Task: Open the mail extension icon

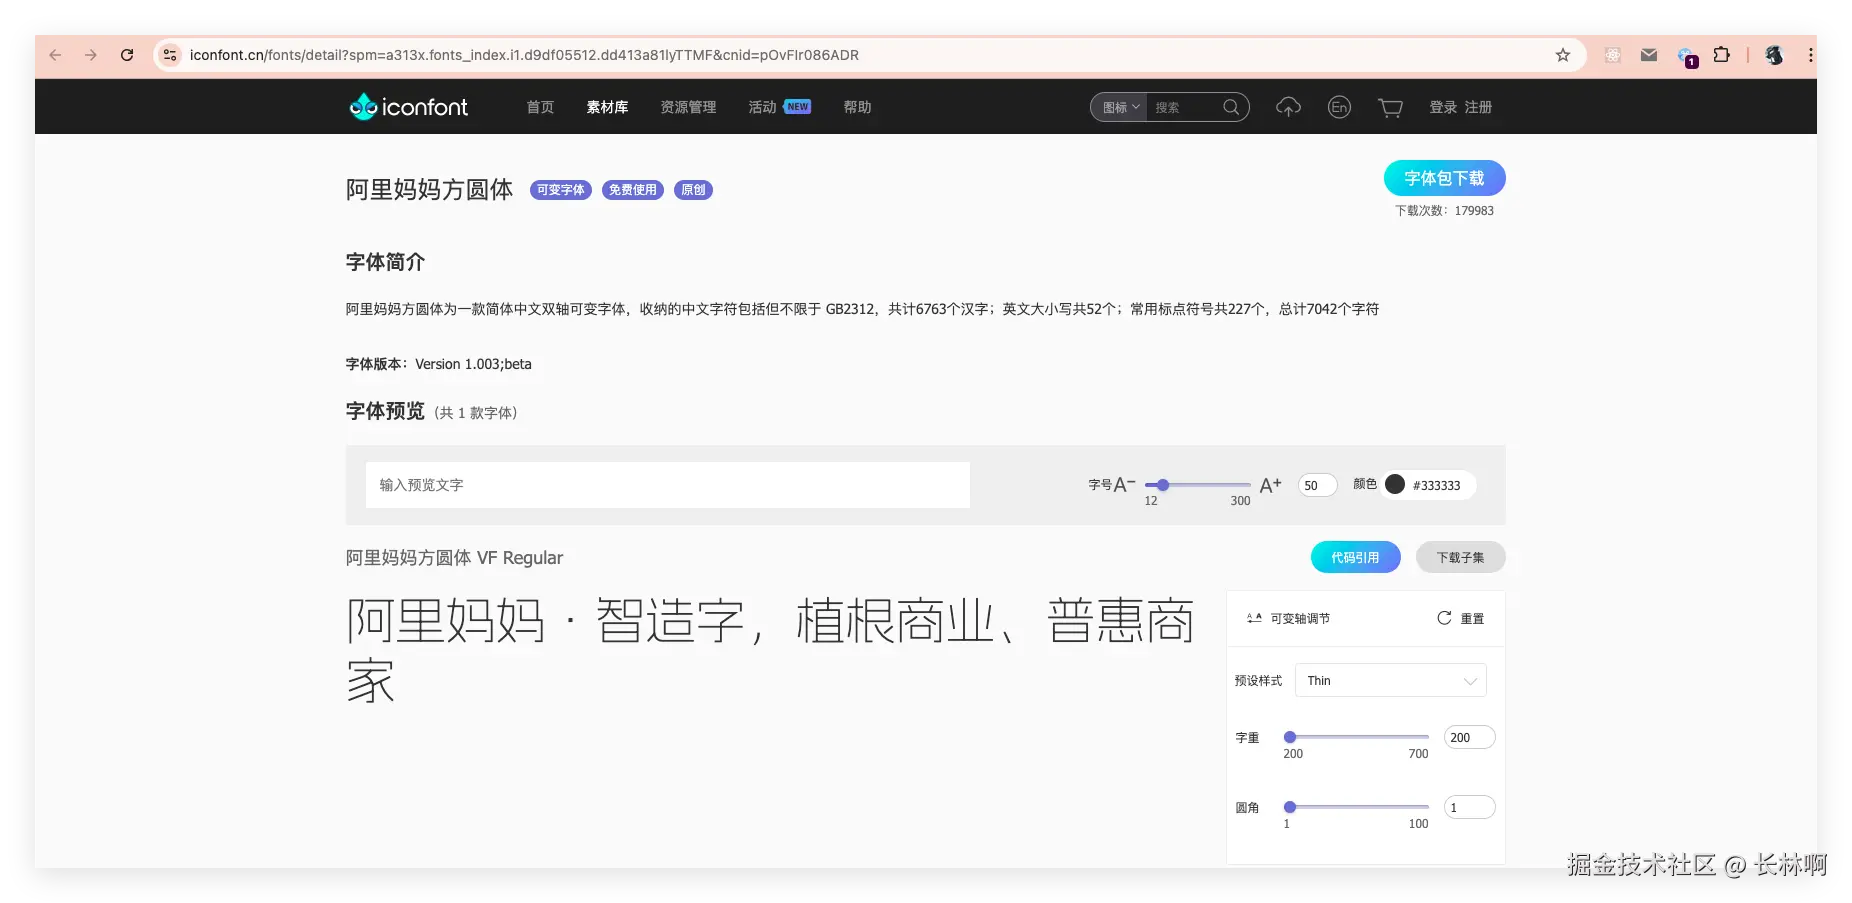Action: click(1649, 55)
